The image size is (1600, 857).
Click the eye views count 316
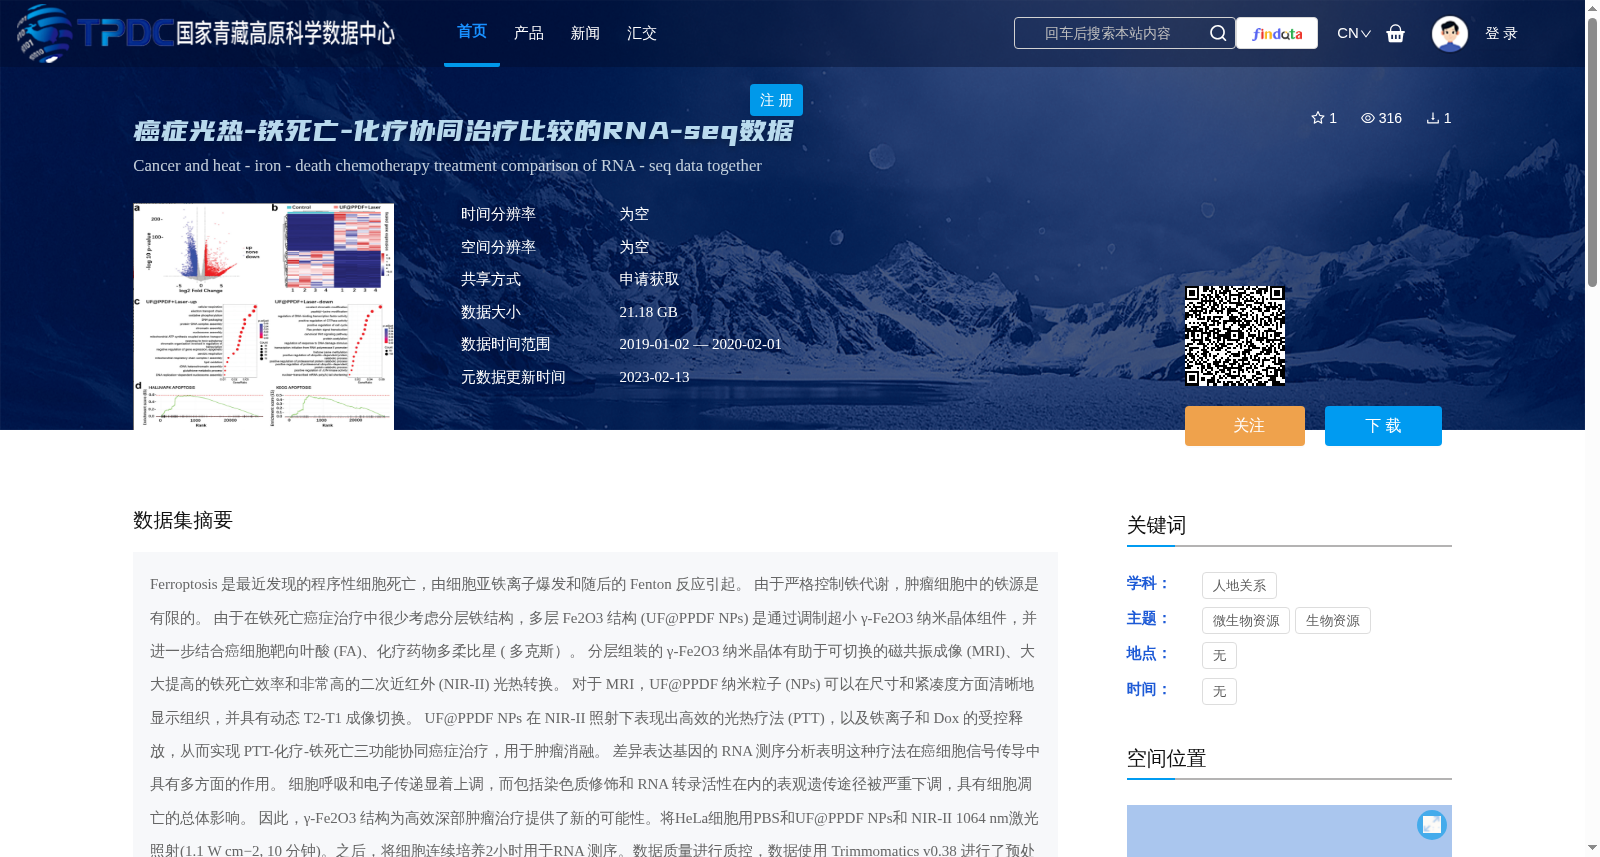point(1381,118)
